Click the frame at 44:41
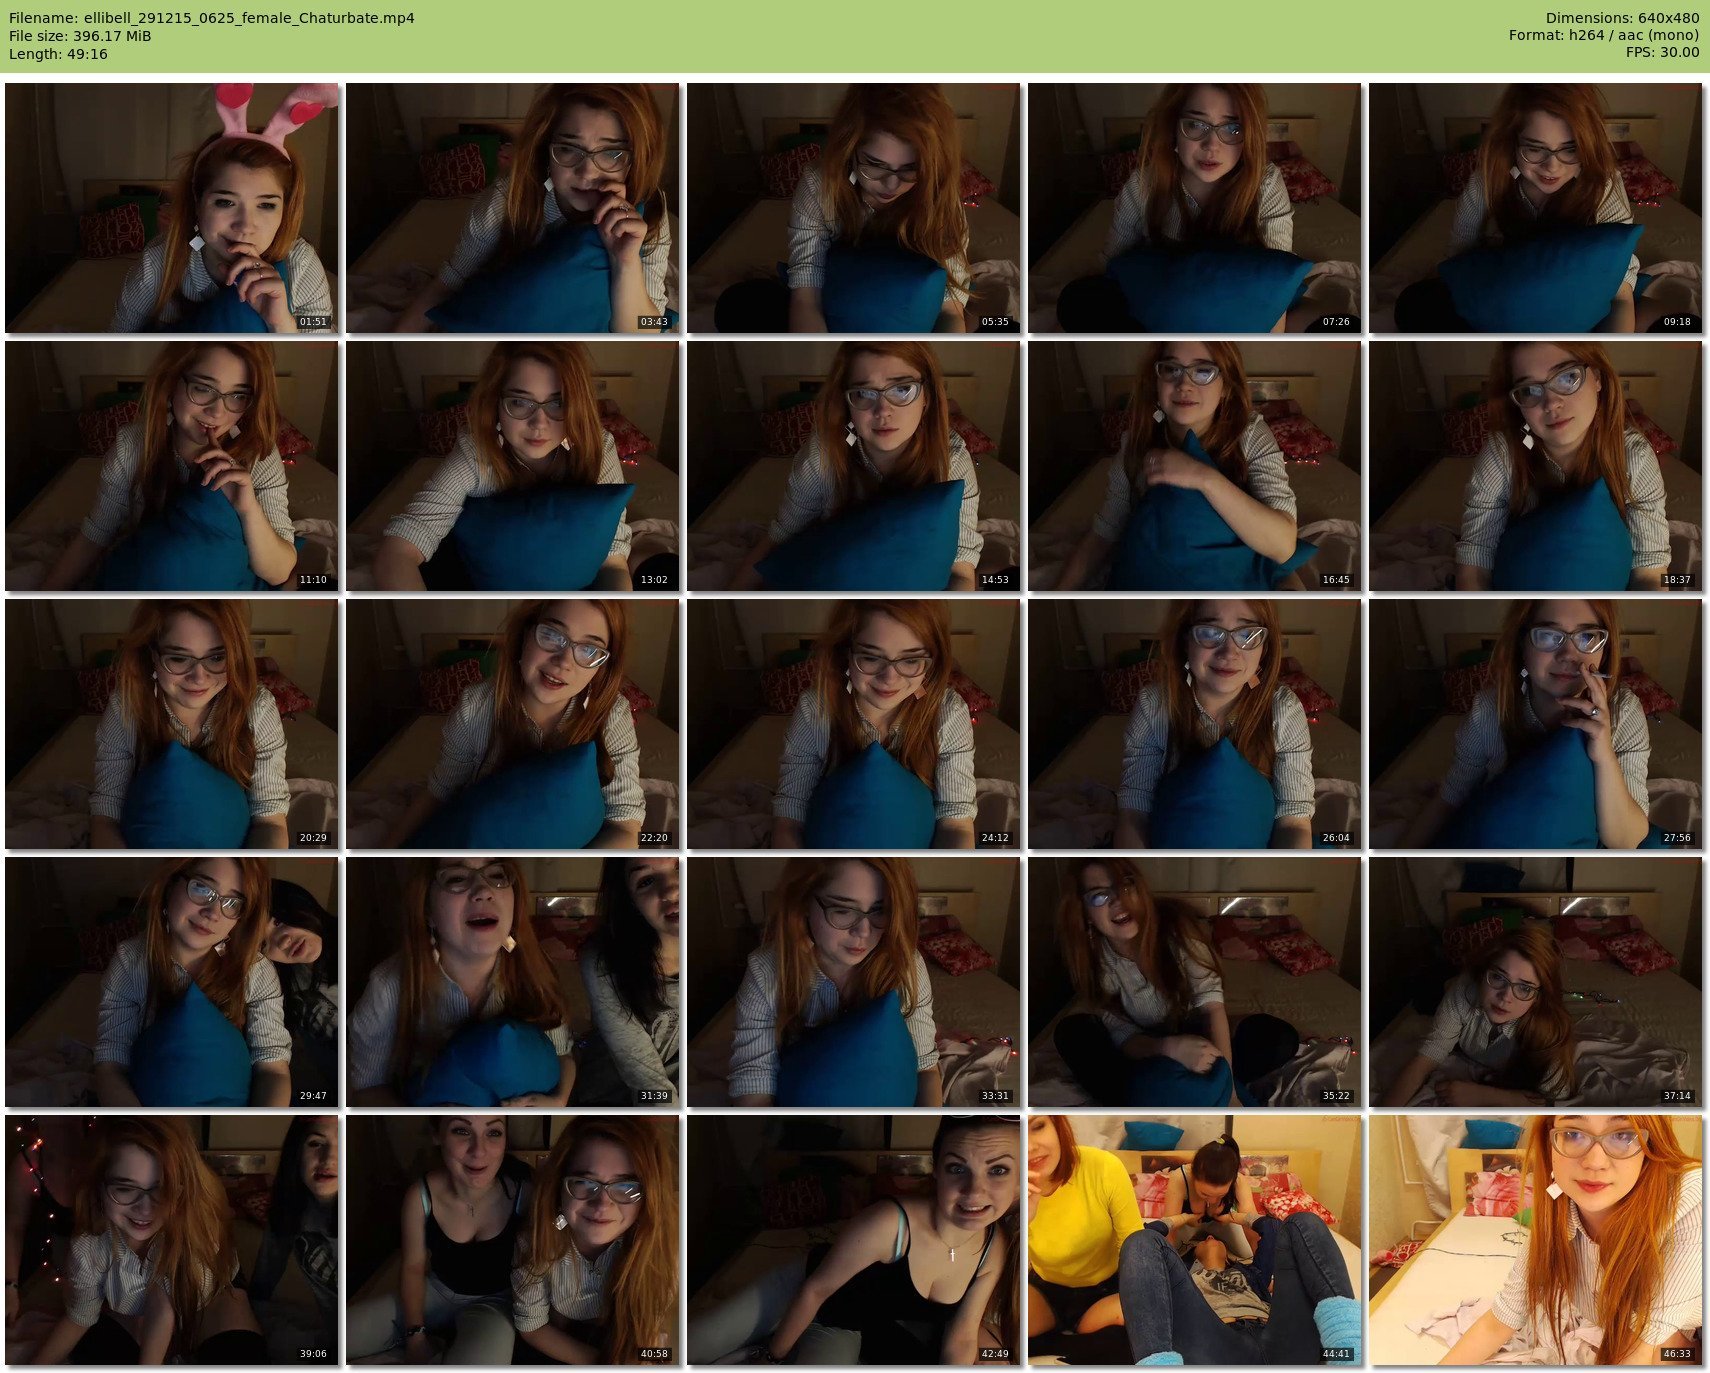The width and height of the screenshot is (1710, 1373). (x=1195, y=1240)
